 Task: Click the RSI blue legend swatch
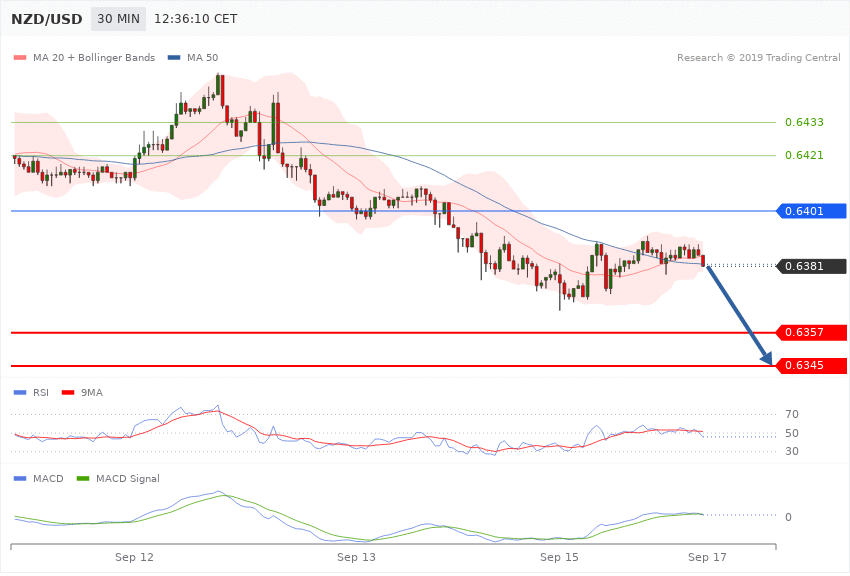point(20,392)
